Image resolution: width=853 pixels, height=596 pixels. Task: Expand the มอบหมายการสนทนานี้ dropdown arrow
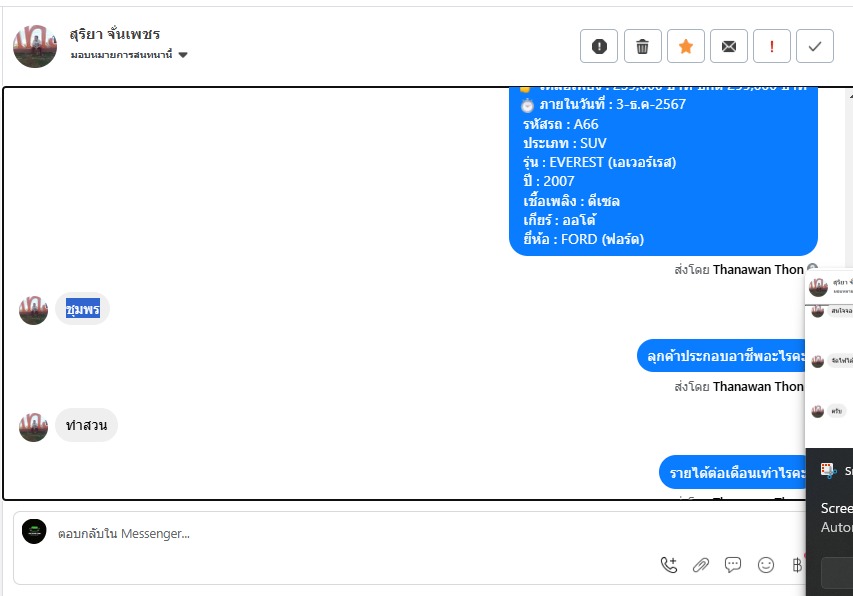click(x=183, y=55)
